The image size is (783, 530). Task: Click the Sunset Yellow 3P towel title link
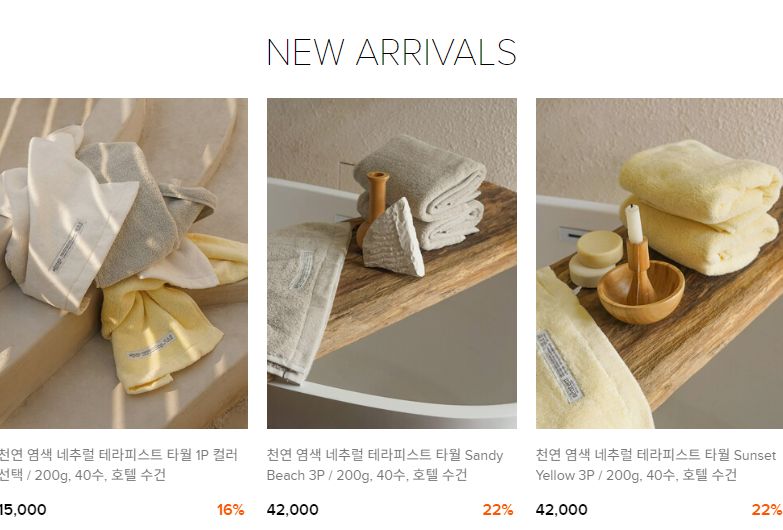[656, 465]
